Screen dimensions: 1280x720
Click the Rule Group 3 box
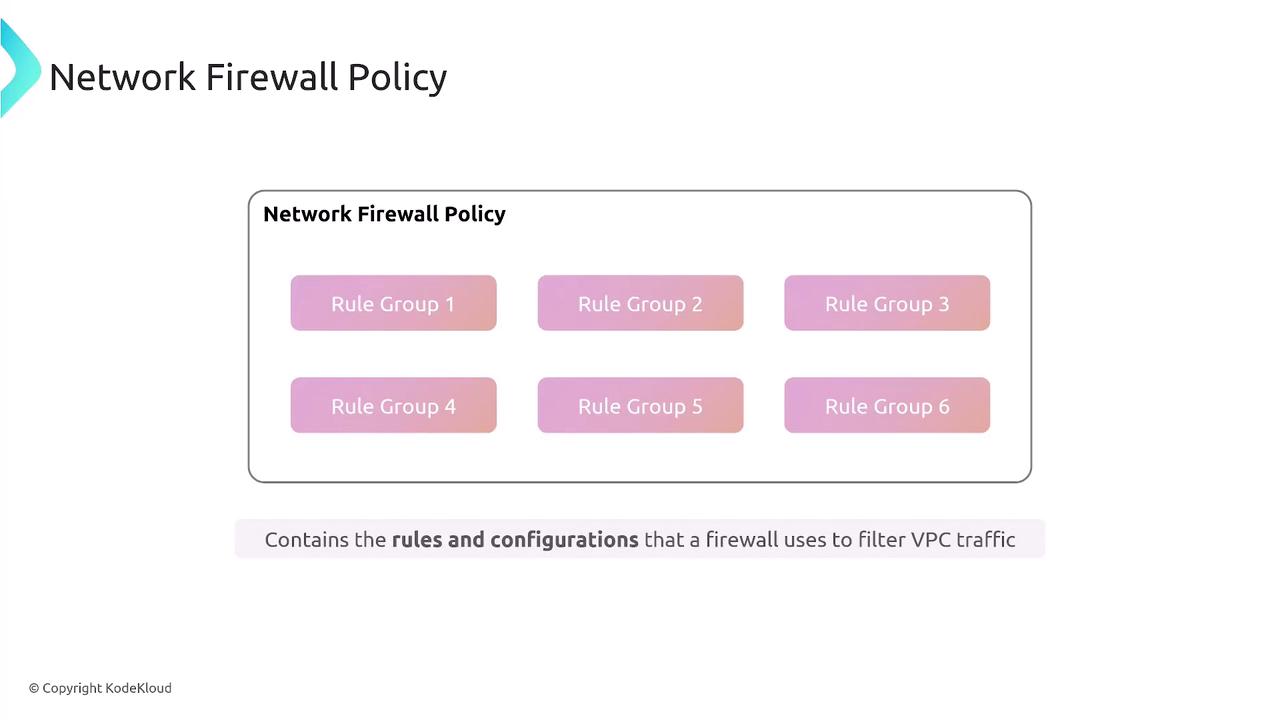(887, 303)
